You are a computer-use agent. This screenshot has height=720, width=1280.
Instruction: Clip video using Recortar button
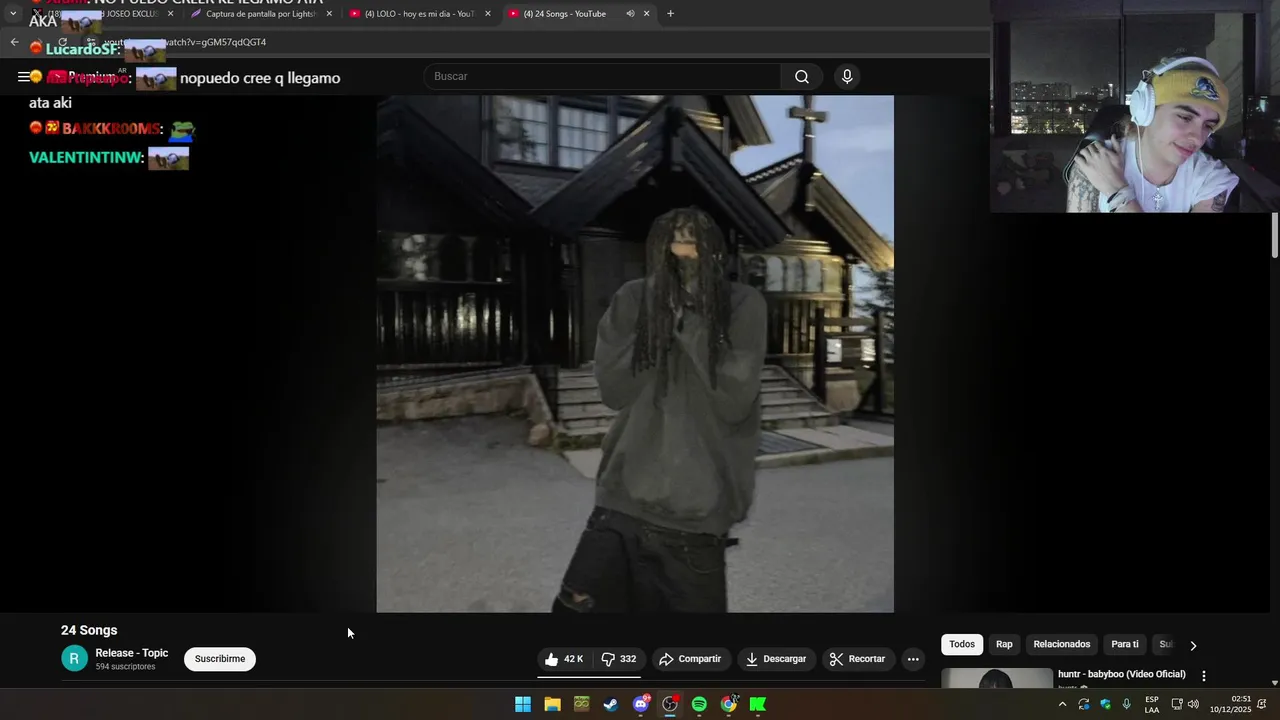tap(858, 659)
